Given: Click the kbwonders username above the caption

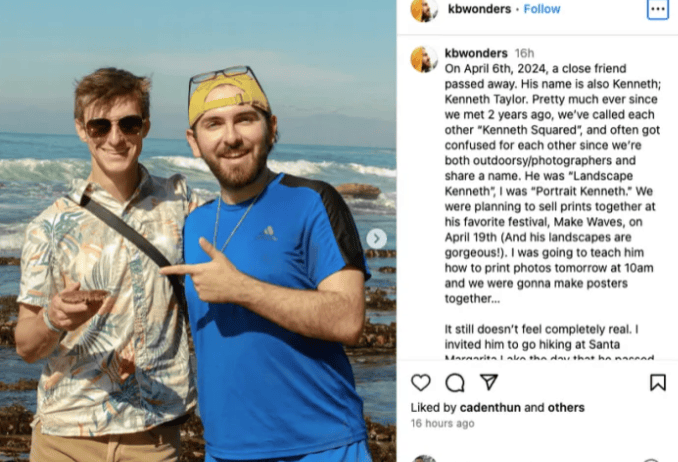Looking at the screenshot, I should (x=476, y=52).
